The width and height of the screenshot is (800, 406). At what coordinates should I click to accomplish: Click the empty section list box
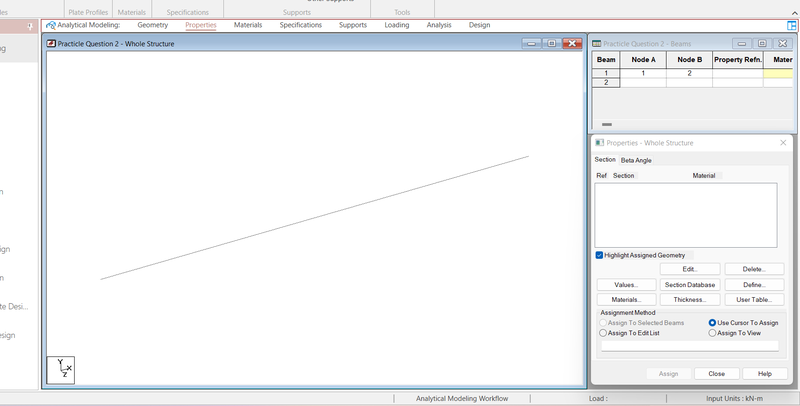pyautogui.click(x=686, y=215)
